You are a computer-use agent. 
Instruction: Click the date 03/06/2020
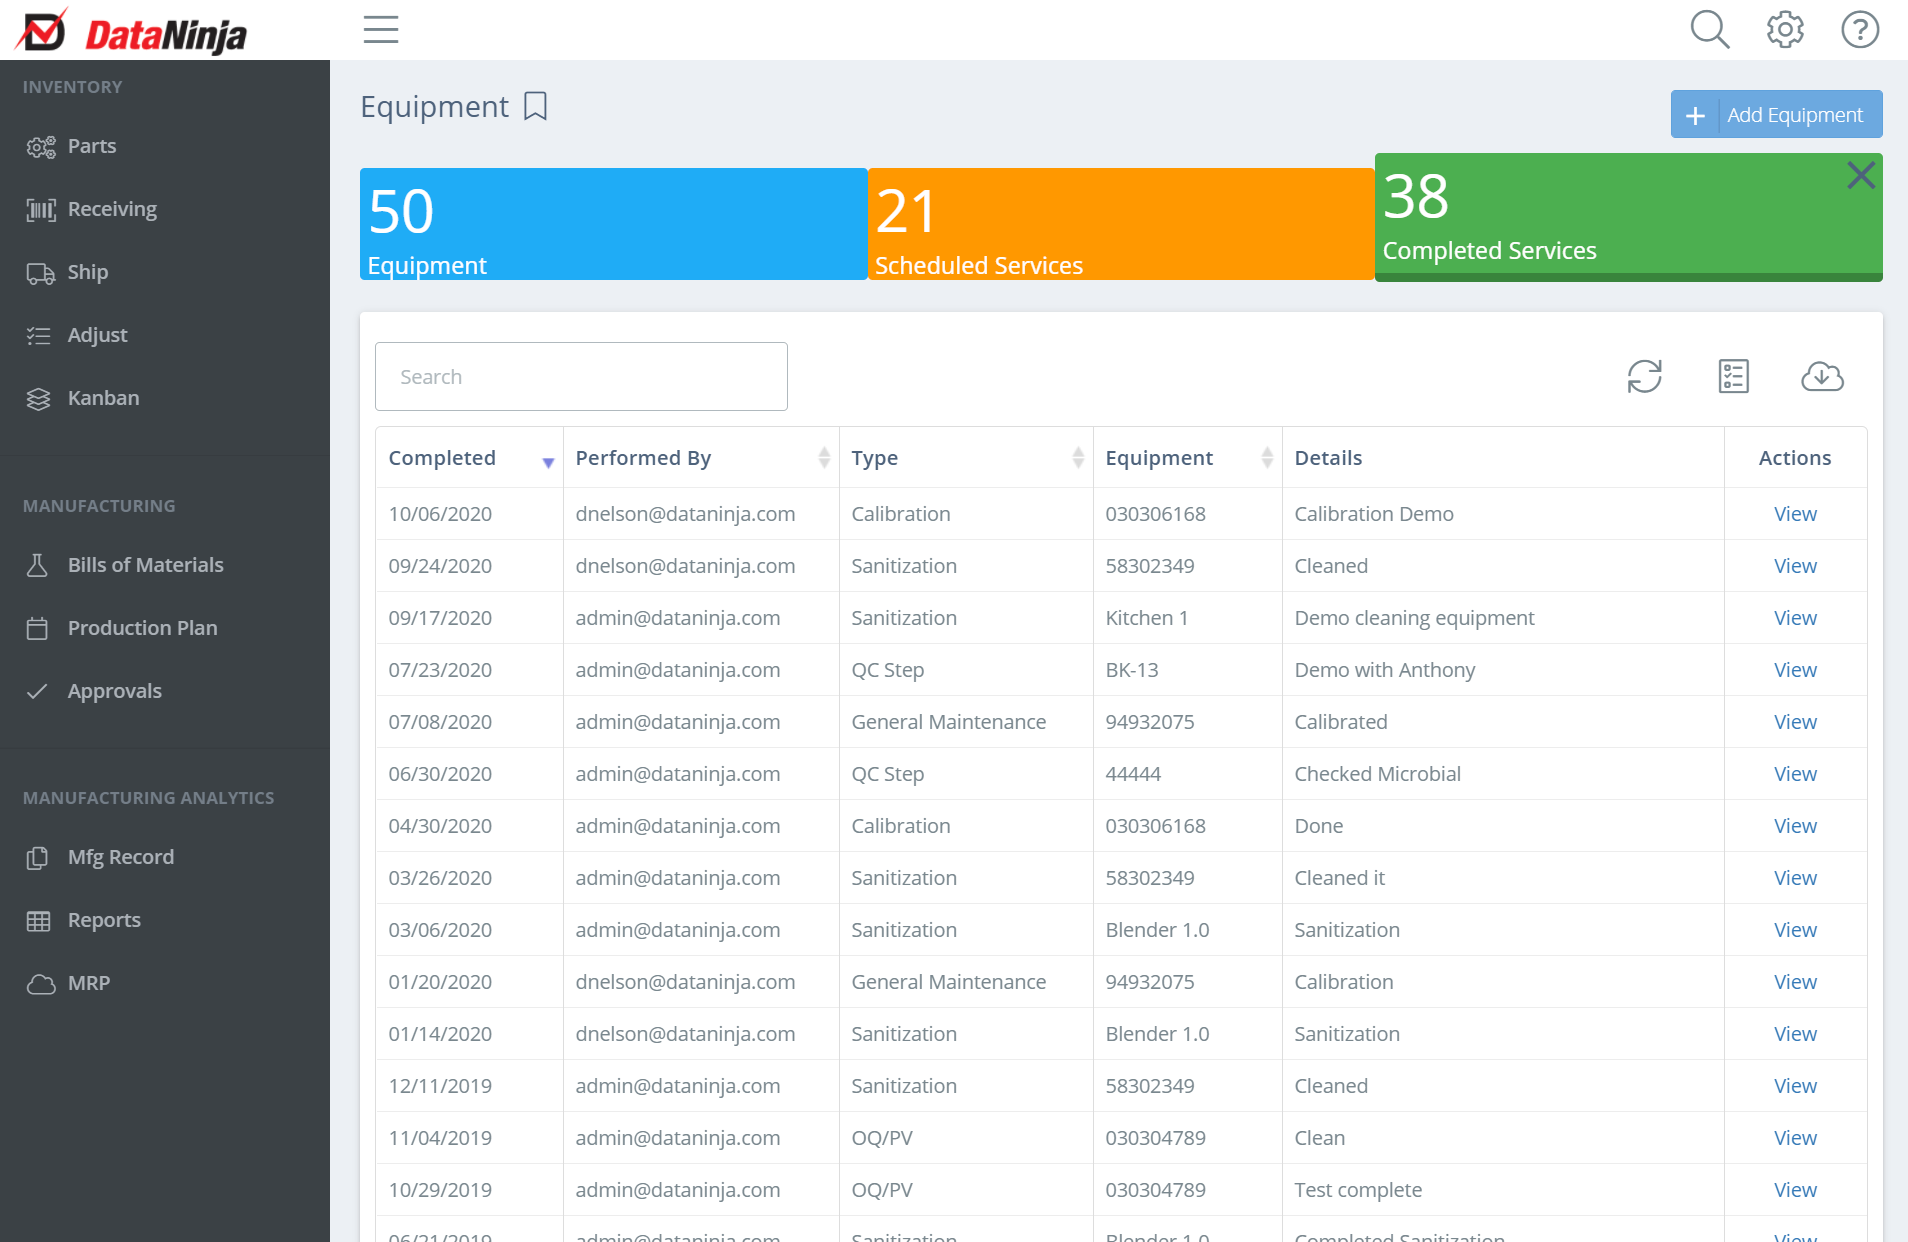pyautogui.click(x=440, y=930)
